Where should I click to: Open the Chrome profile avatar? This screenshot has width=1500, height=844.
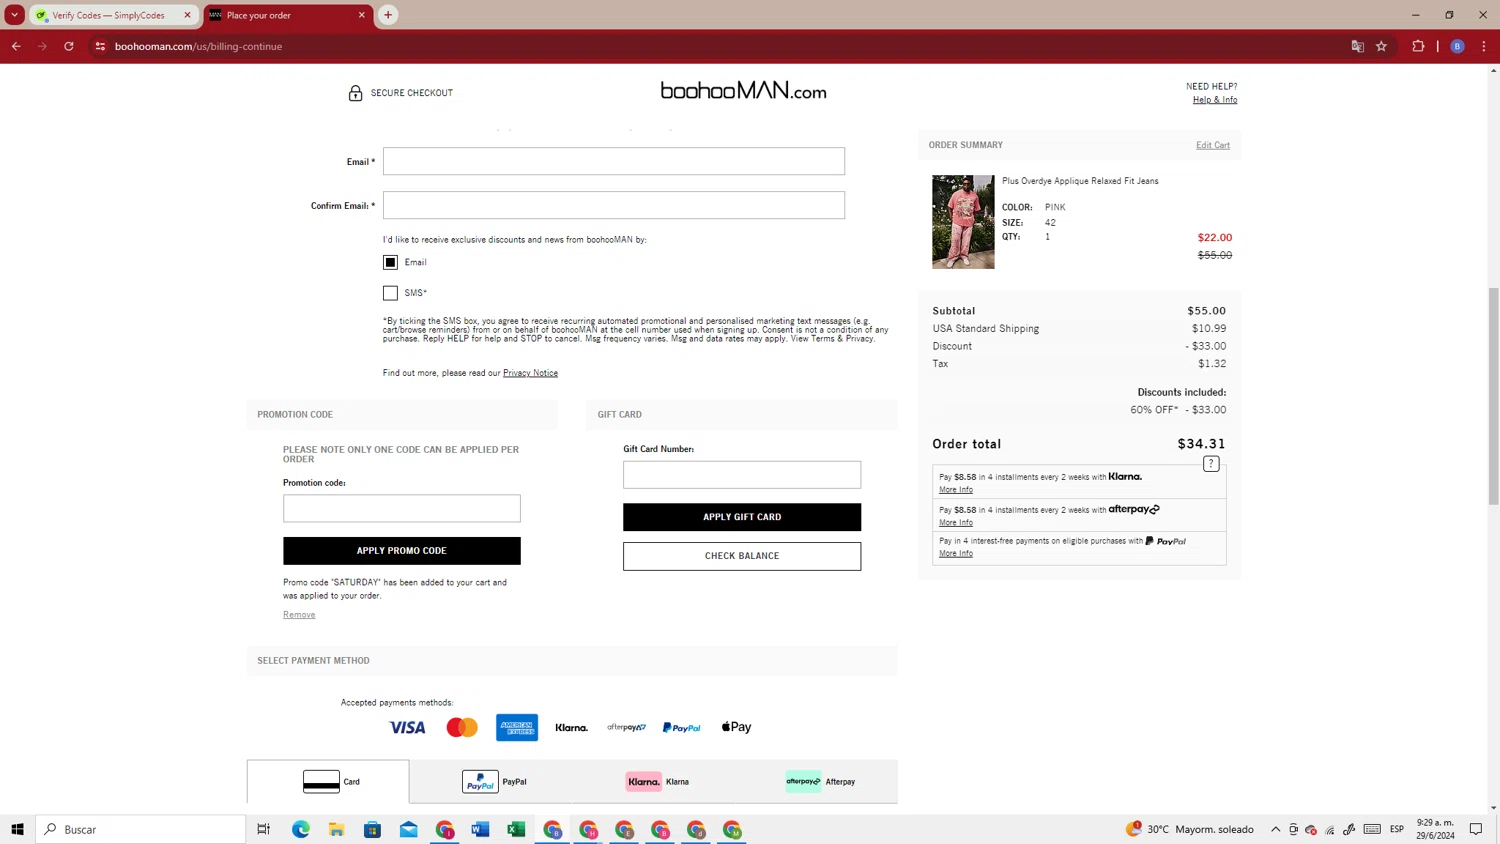[1458, 46]
